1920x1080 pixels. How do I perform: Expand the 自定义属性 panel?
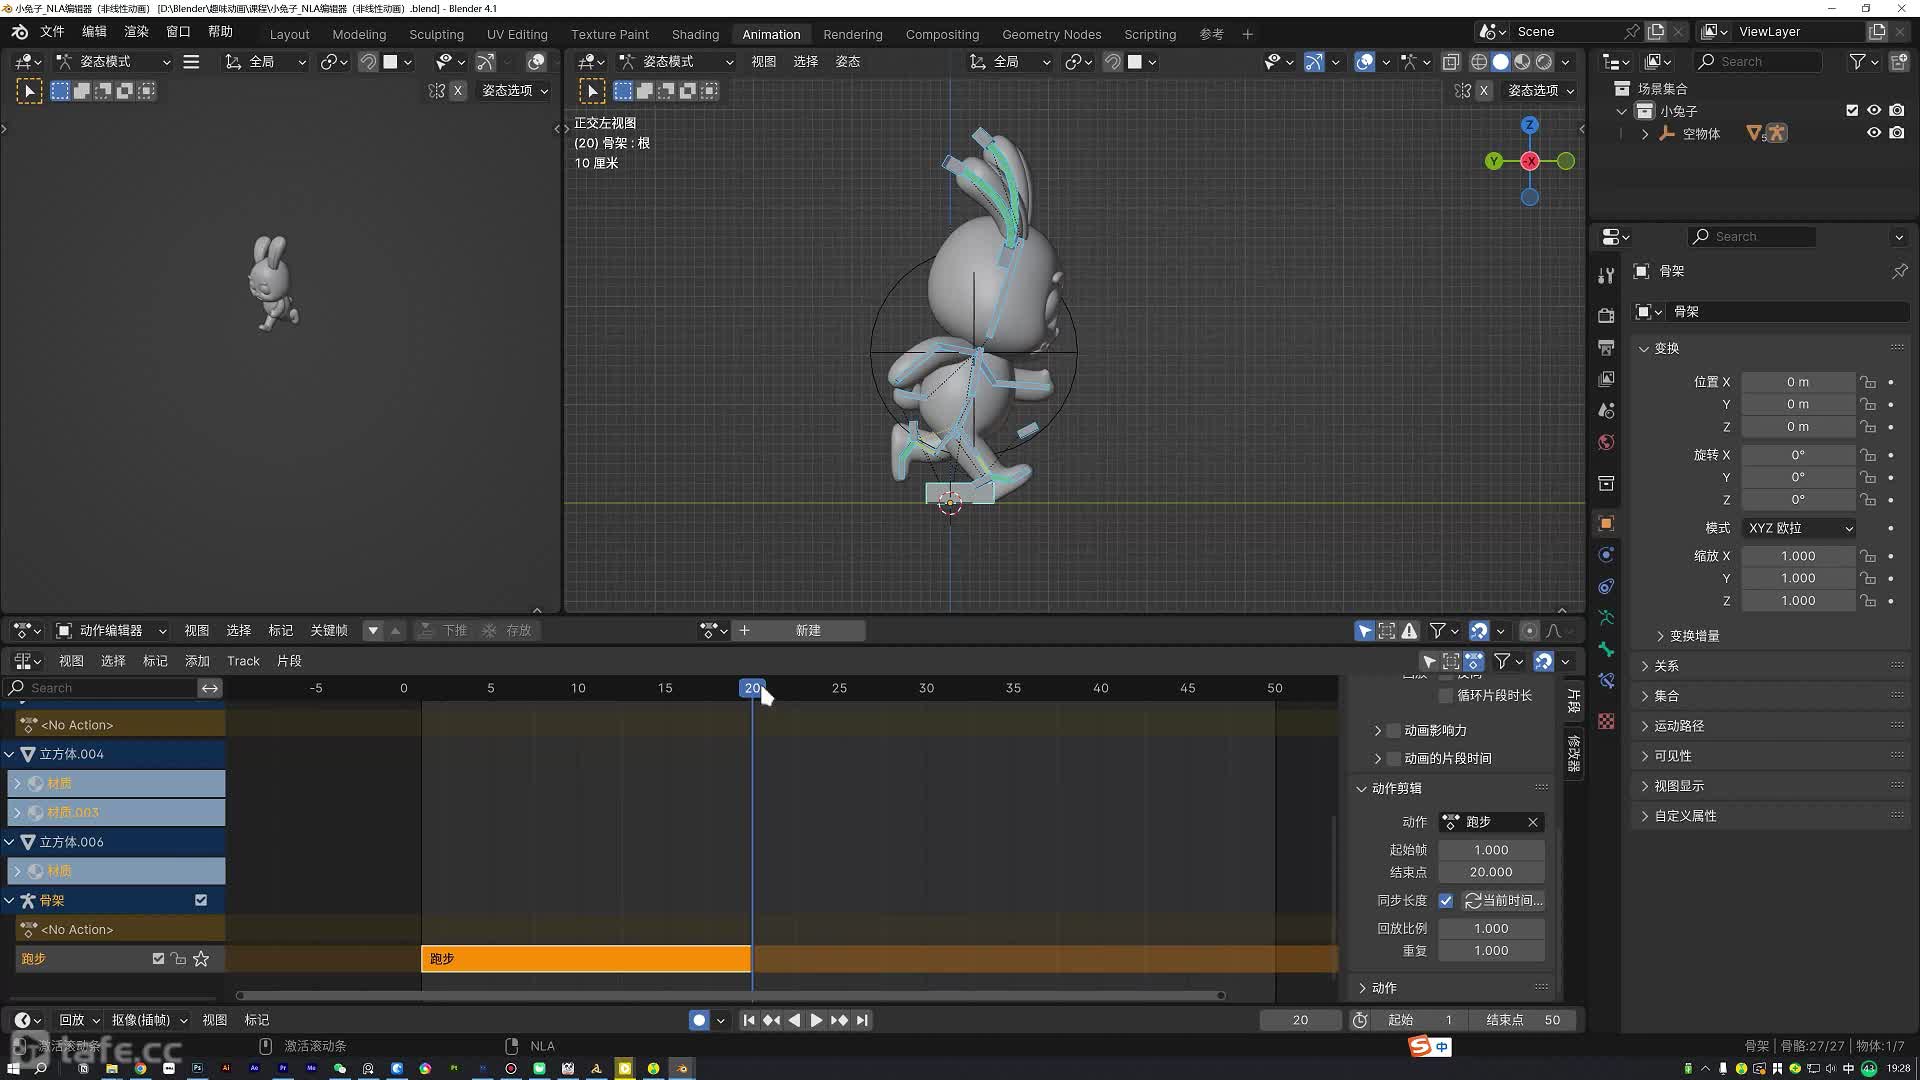click(x=1645, y=816)
